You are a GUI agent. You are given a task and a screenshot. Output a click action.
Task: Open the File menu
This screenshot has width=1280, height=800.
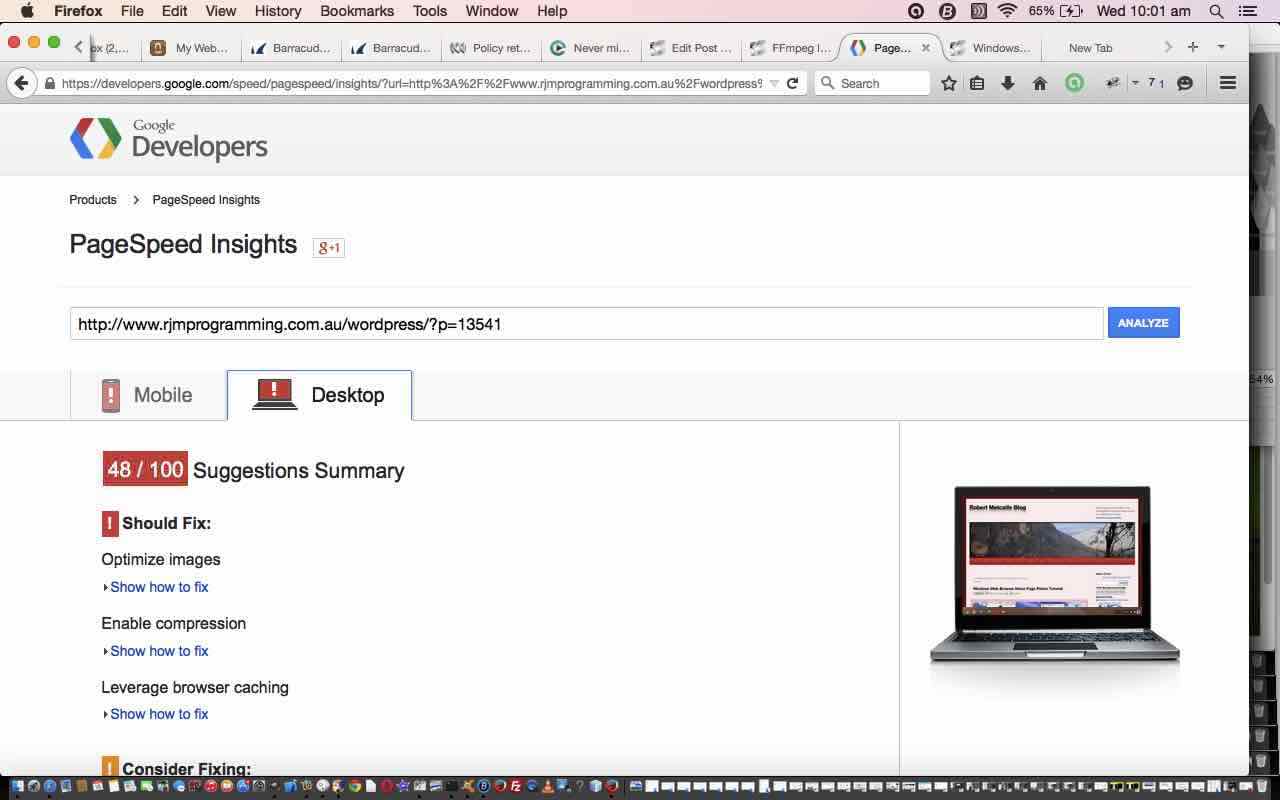click(131, 11)
